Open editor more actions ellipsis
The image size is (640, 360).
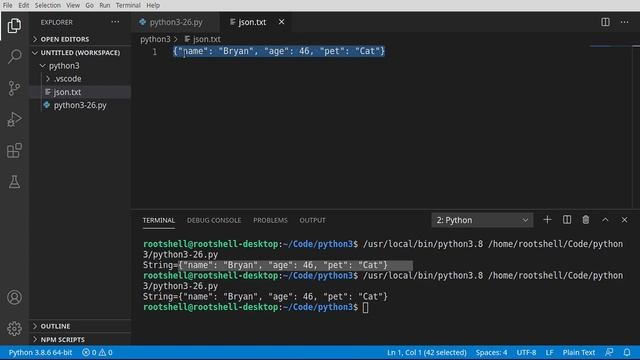(624, 22)
